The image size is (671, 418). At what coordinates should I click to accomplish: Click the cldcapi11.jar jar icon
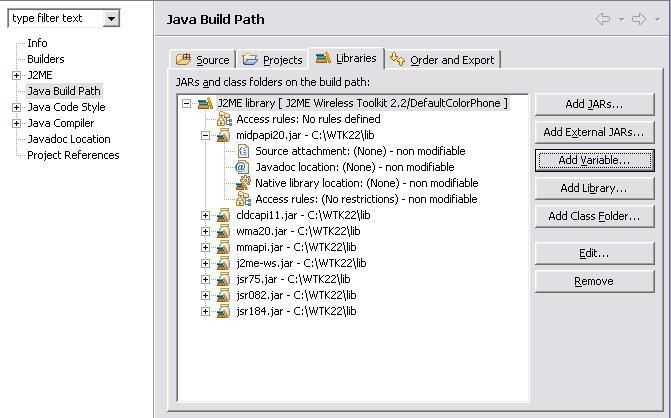pyautogui.click(x=223, y=215)
